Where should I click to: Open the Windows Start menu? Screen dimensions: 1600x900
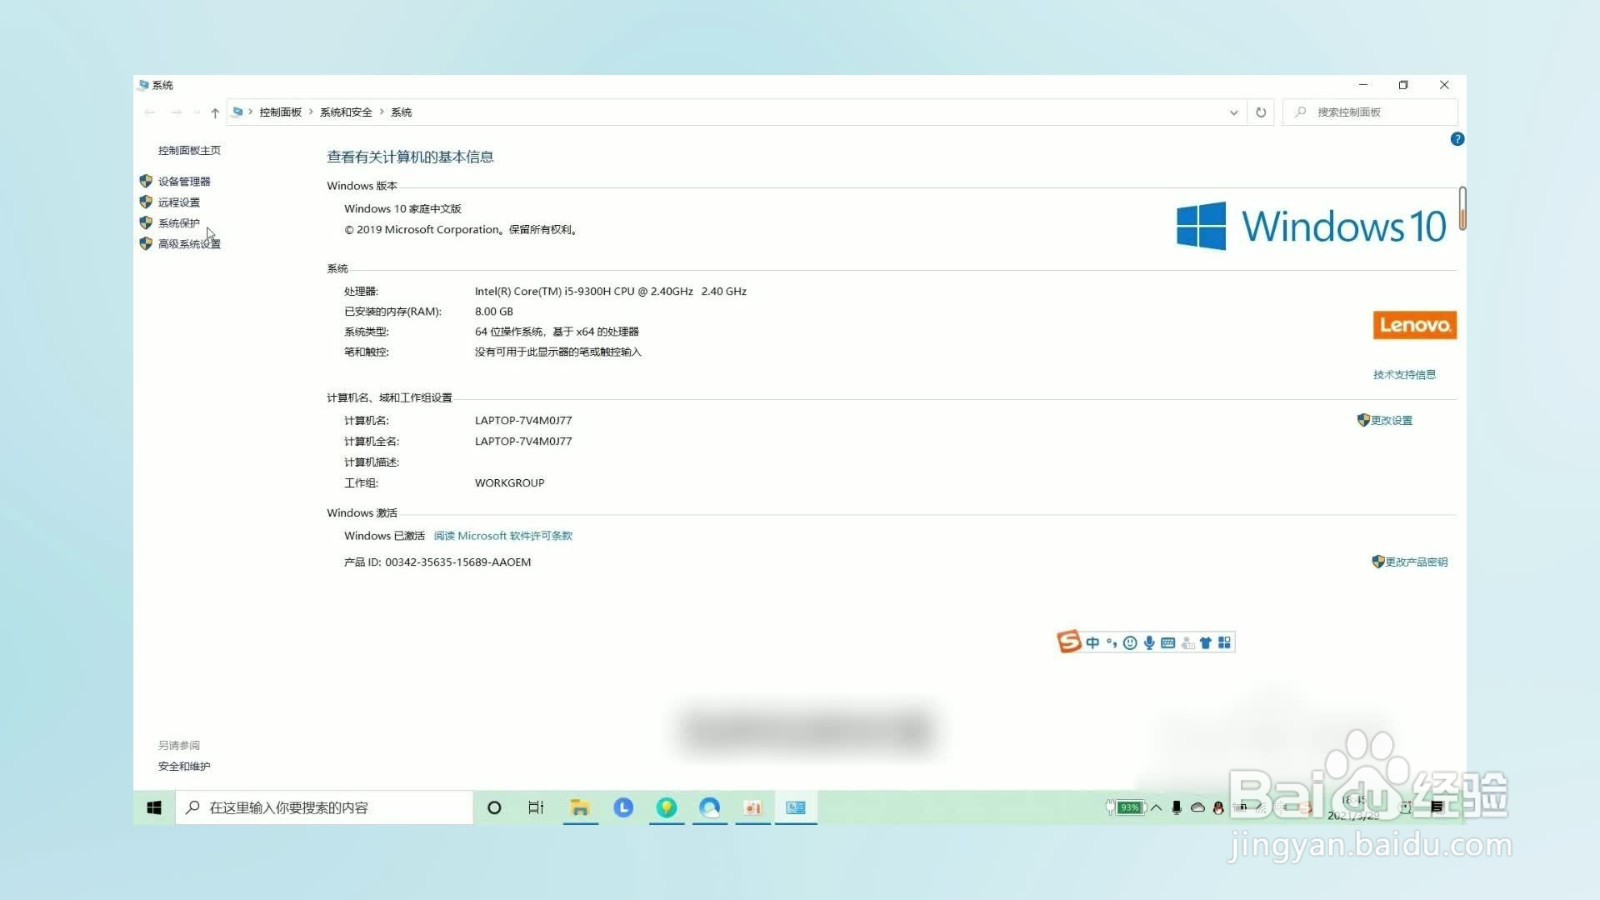pyautogui.click(x=154, y=807)
